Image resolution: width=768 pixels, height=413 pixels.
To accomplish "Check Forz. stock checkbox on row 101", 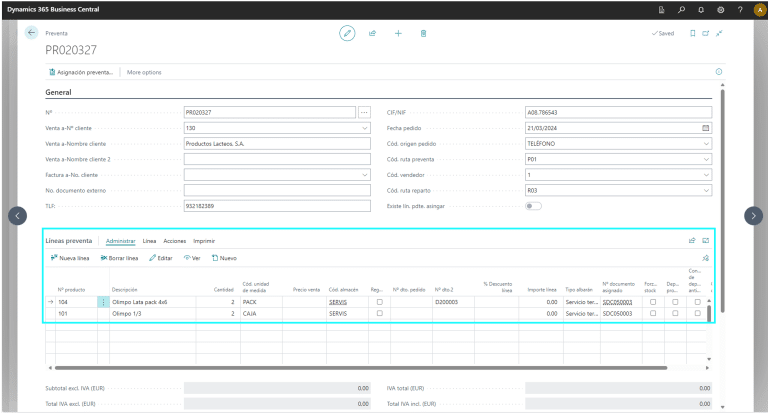I will pyautogui.click(x=653, y=314).
